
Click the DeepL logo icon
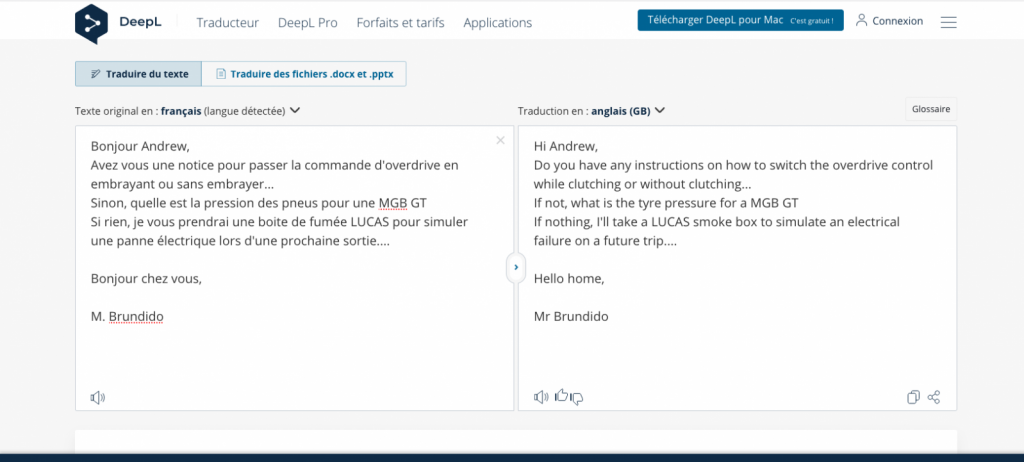91,23
